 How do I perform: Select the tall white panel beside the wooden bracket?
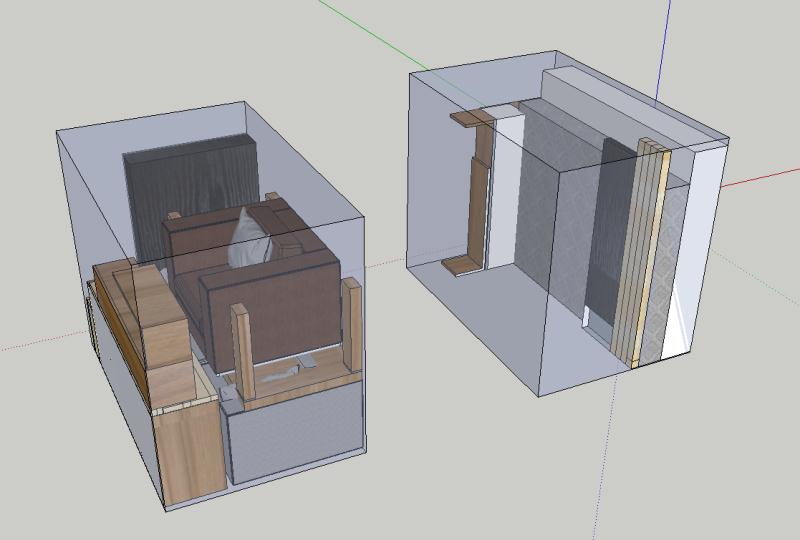(x=505, y=189)
